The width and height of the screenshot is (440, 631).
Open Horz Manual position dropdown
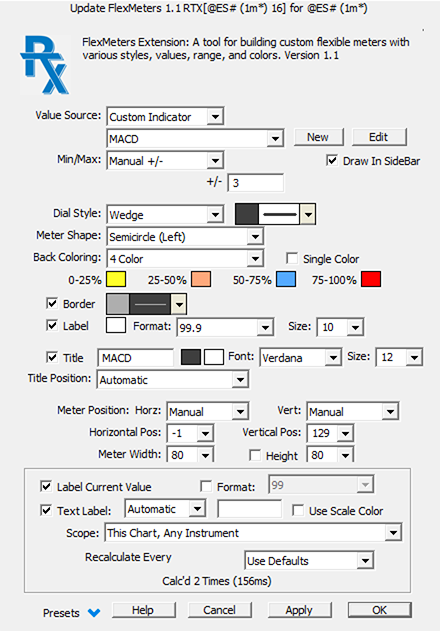coord(208,411)
